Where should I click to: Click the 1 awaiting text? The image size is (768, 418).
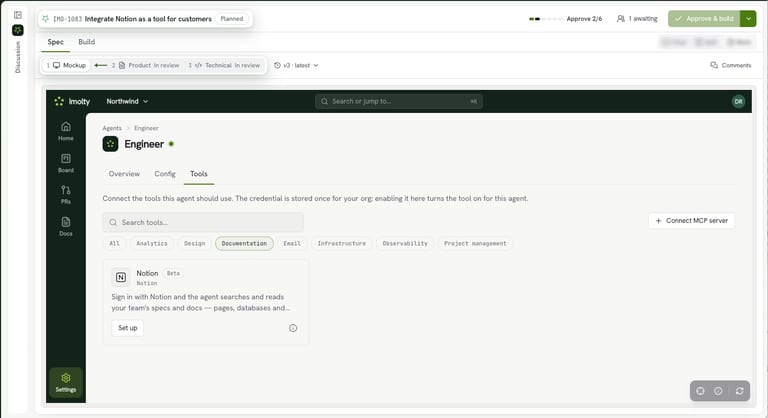[x=643, y=19]
